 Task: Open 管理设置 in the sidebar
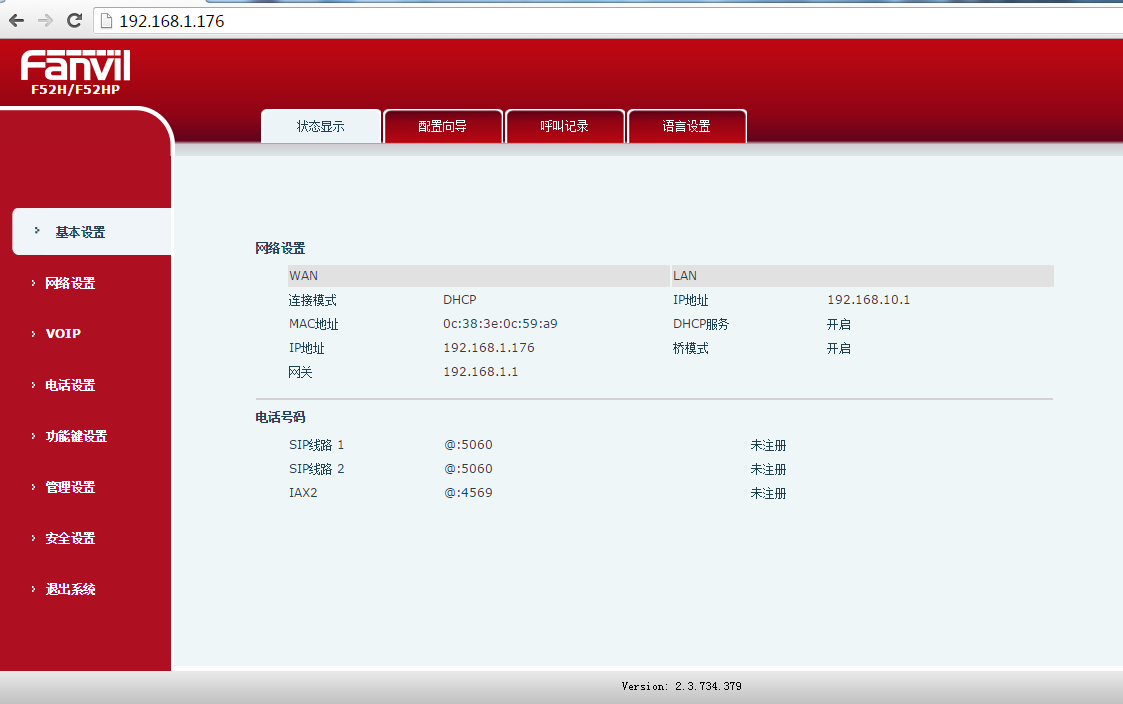tap(70, 487)
